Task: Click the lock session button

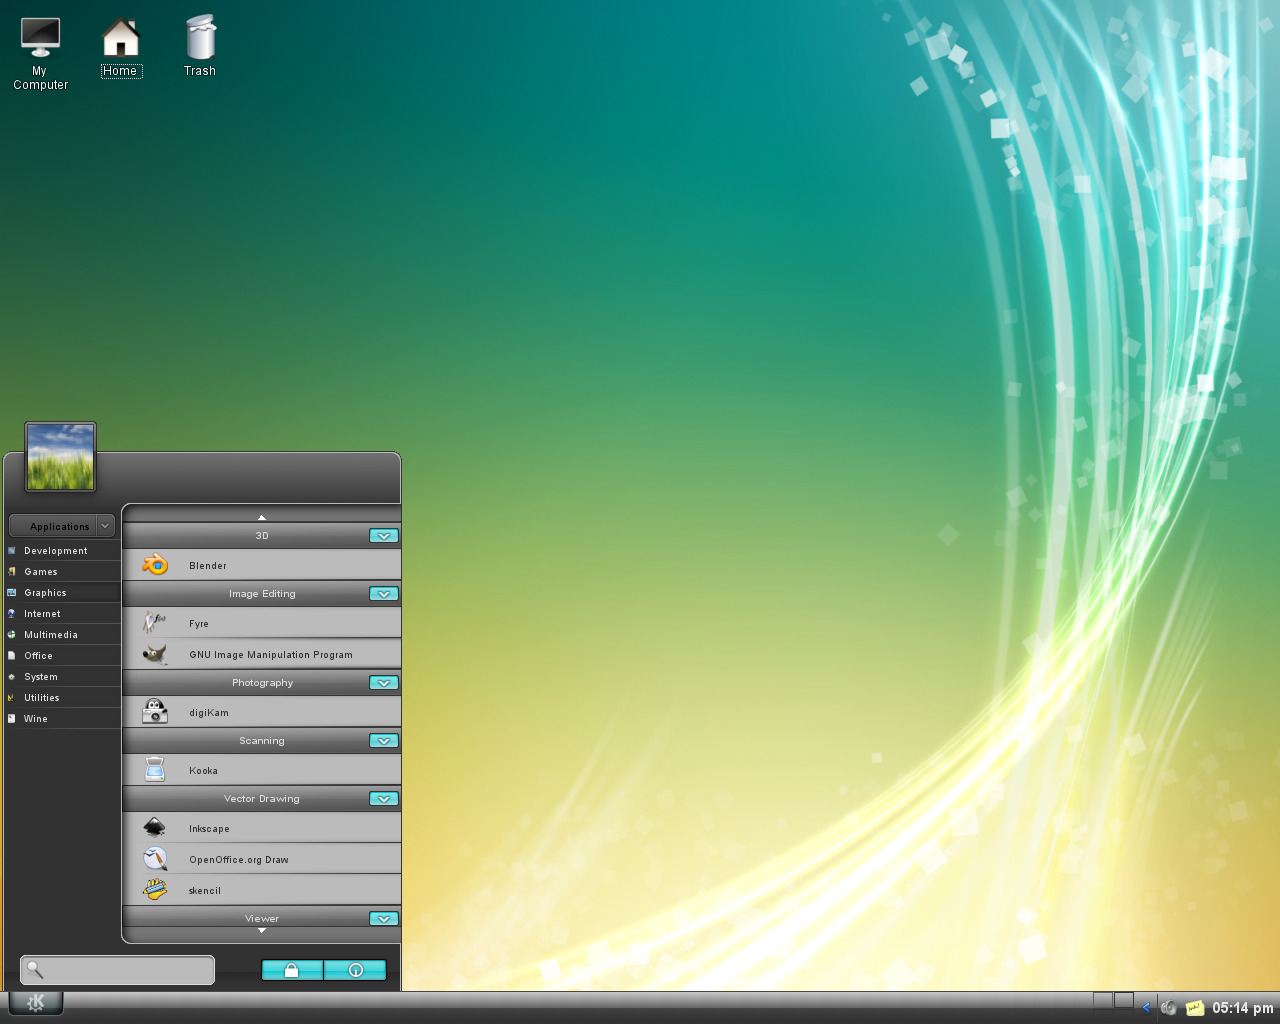Action: point(292,970)
